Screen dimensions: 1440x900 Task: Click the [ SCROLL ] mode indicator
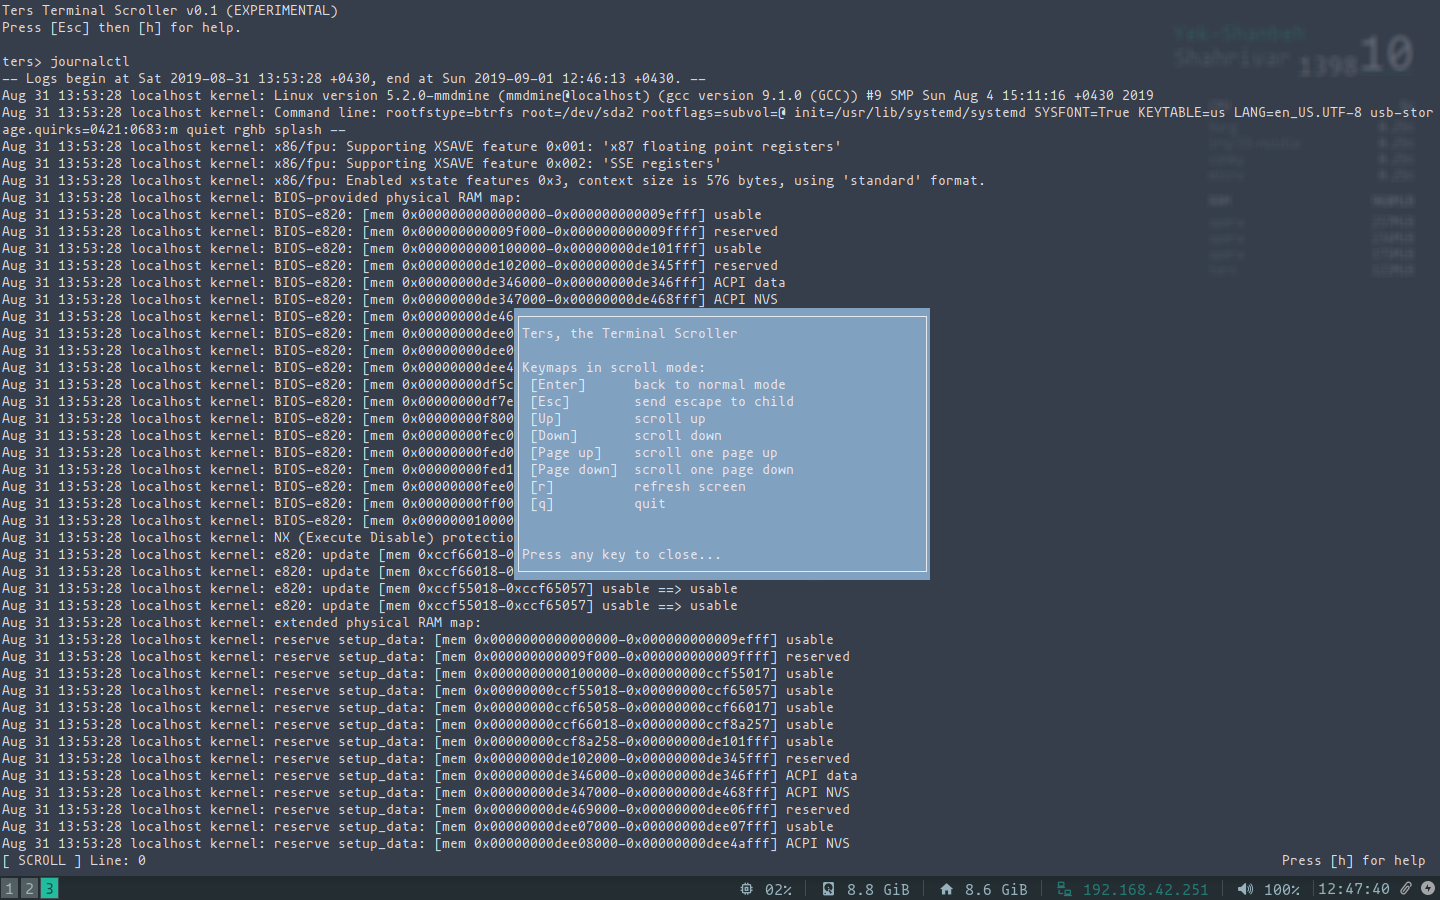pos(42,860)
